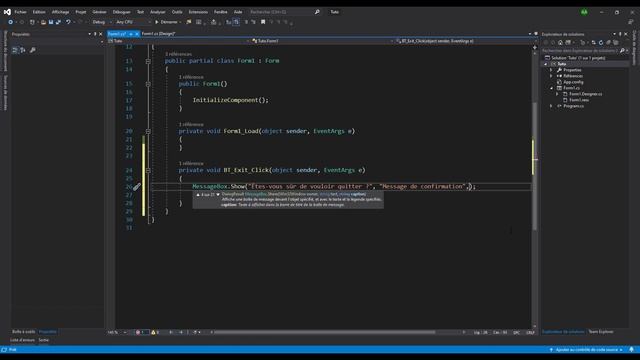This screenshot has height=360, width=640.
Task: Click the undo toolbar icon
Action: tap(68, 22)
